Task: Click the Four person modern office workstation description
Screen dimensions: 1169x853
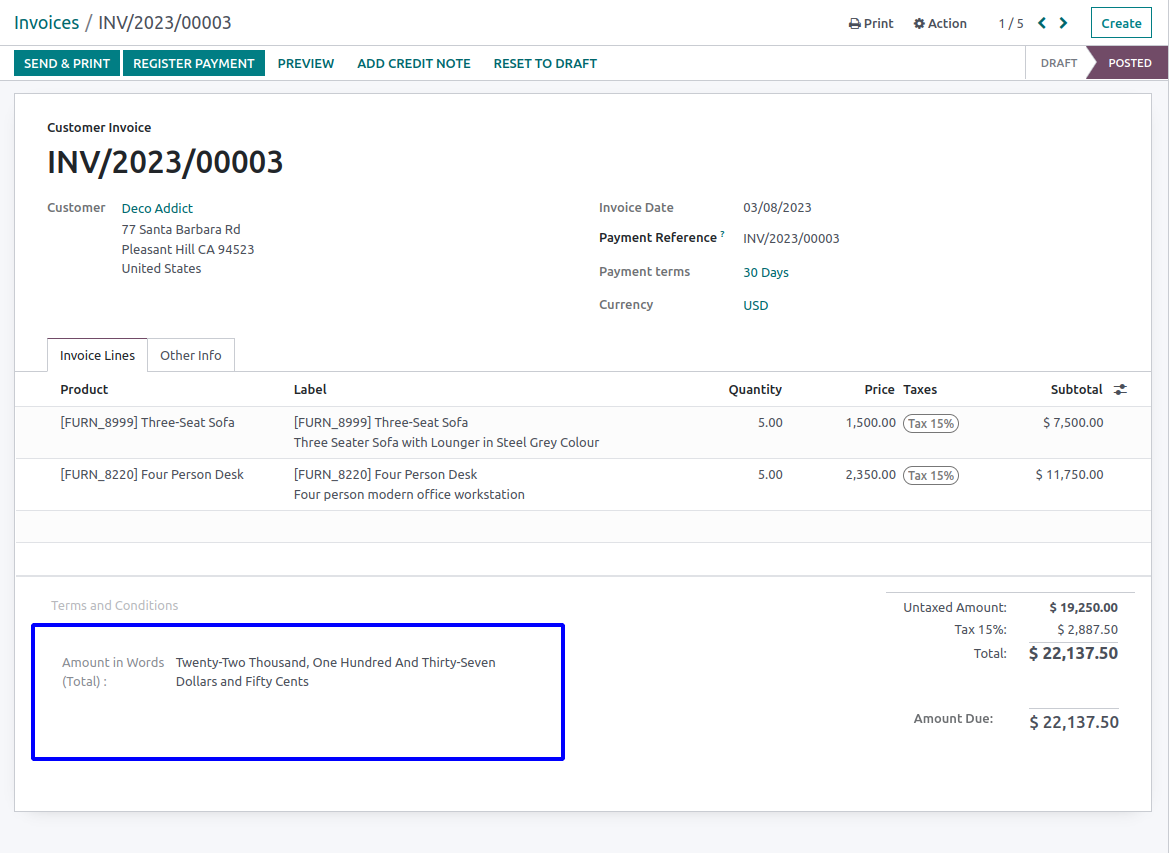Action: 409,494
